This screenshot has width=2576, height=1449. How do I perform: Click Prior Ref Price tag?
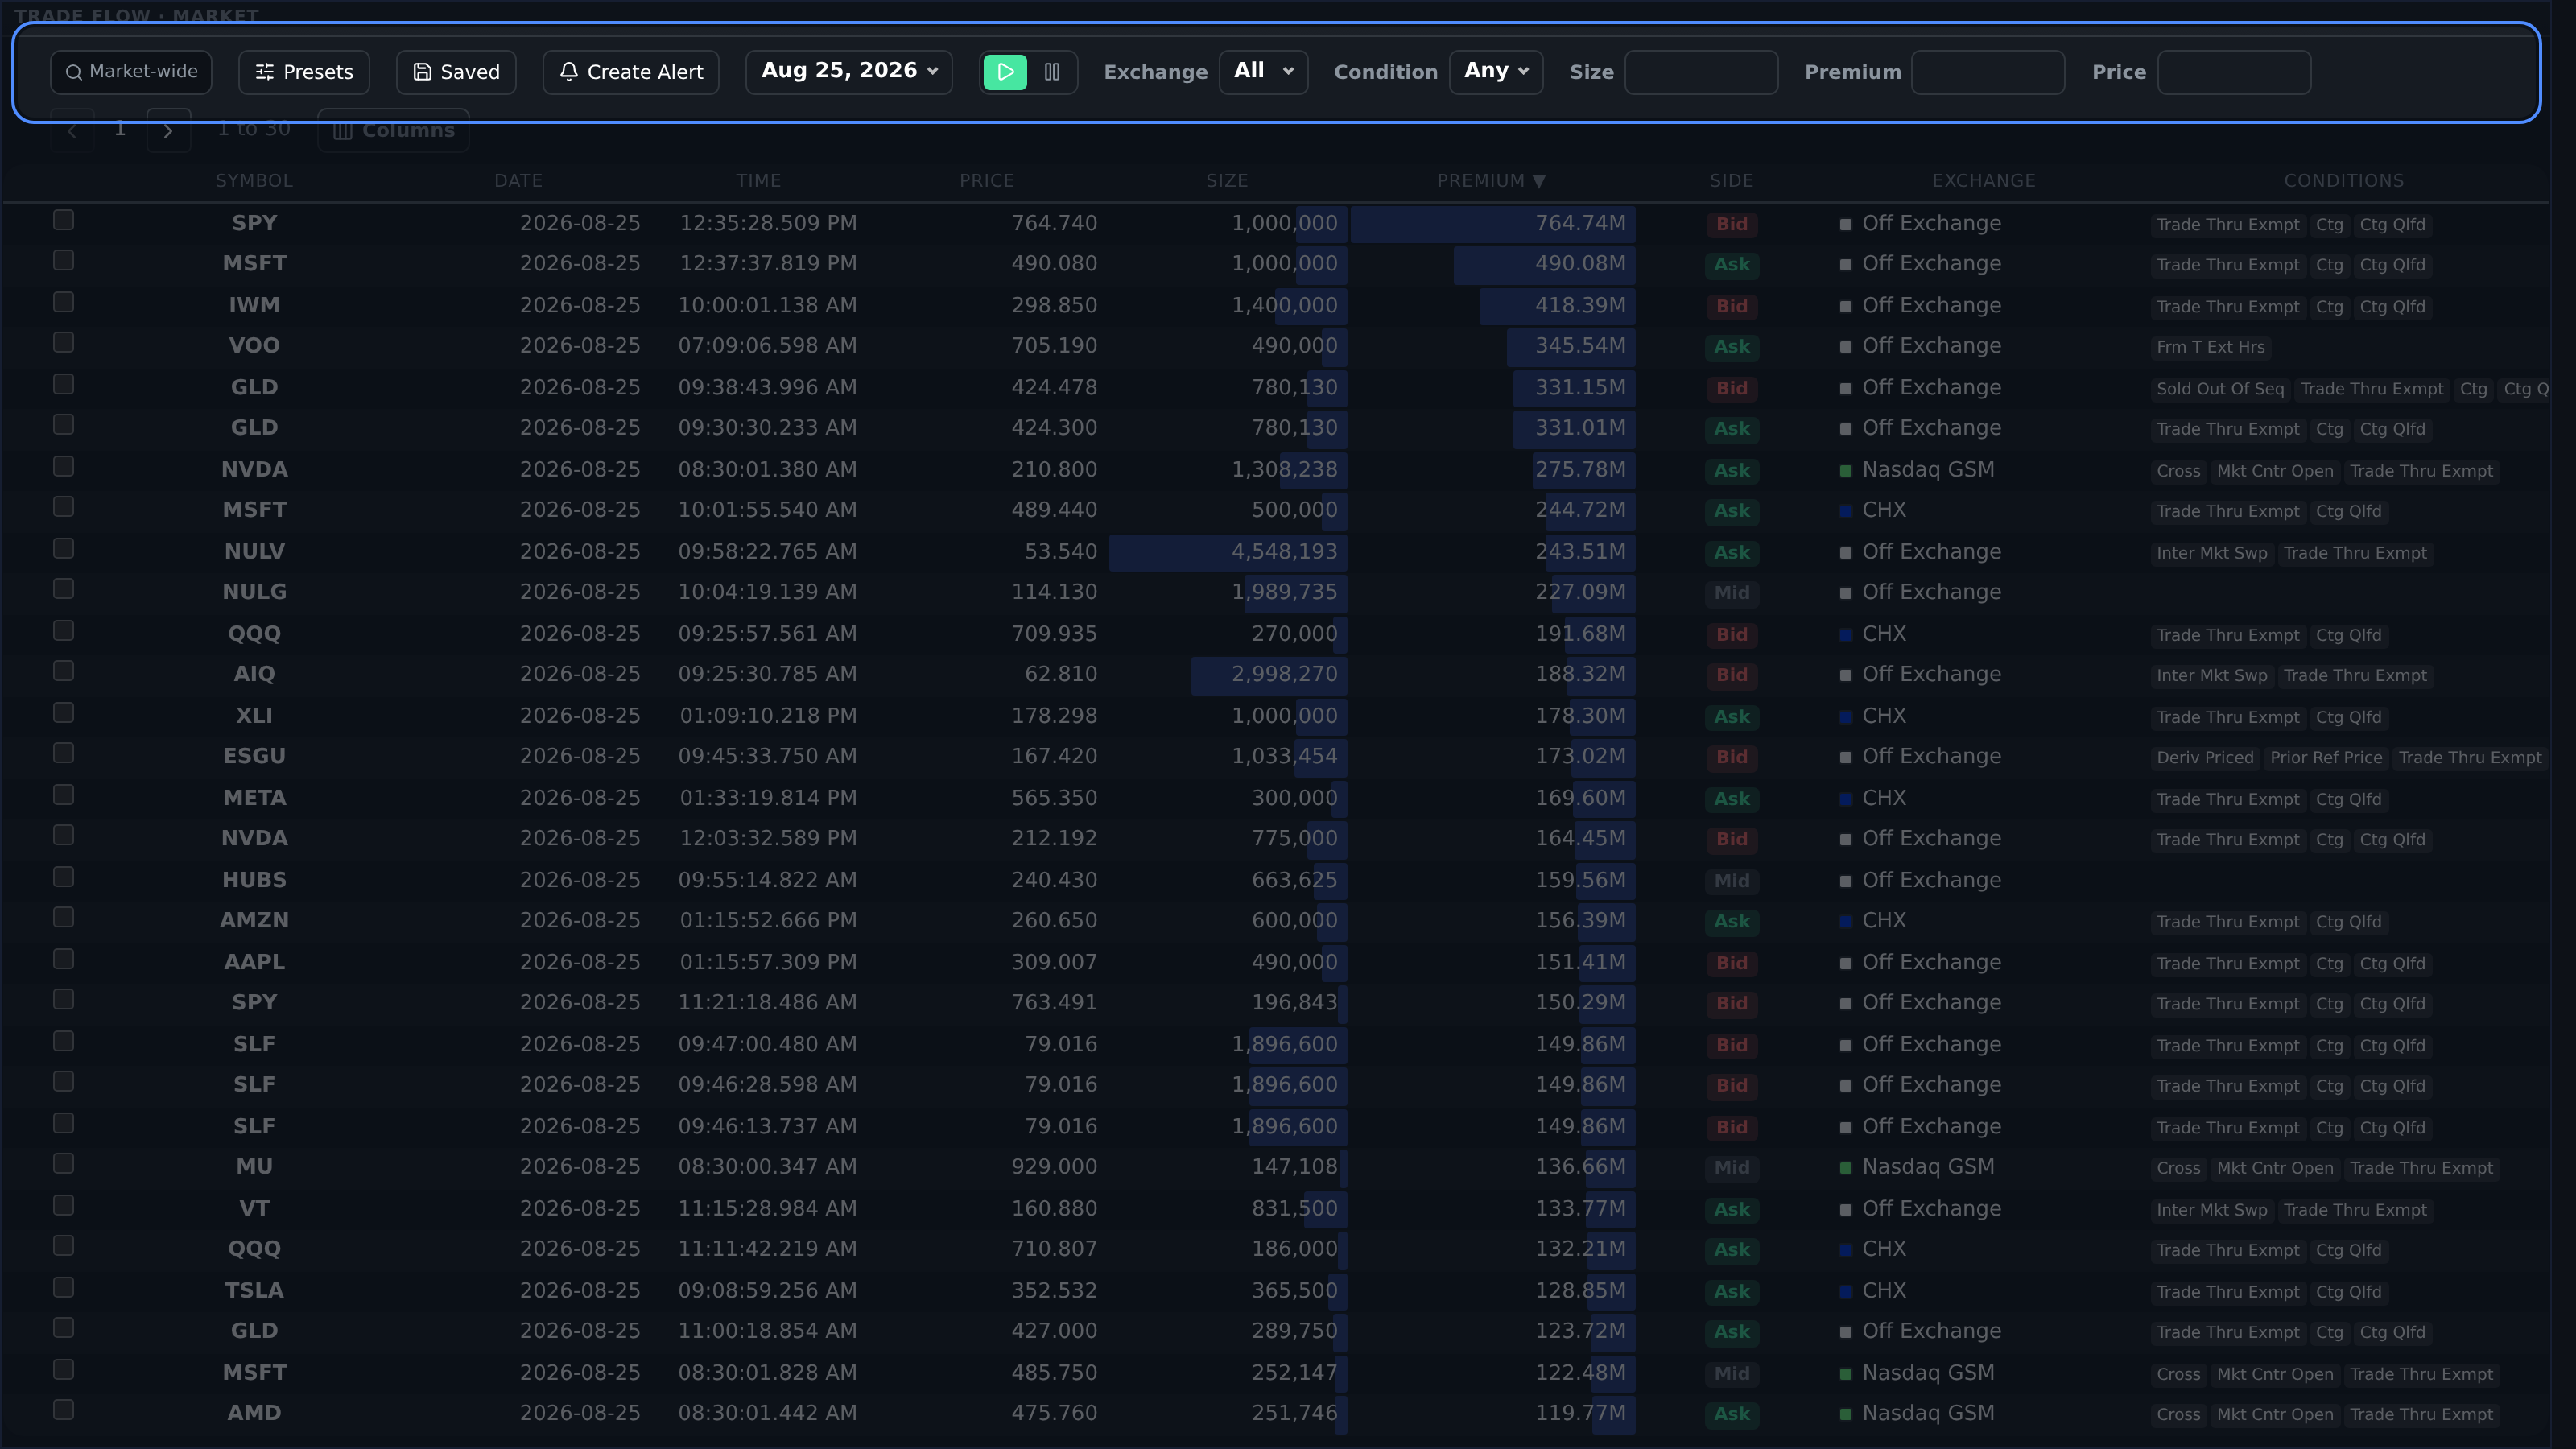(x=2326, y=758)
